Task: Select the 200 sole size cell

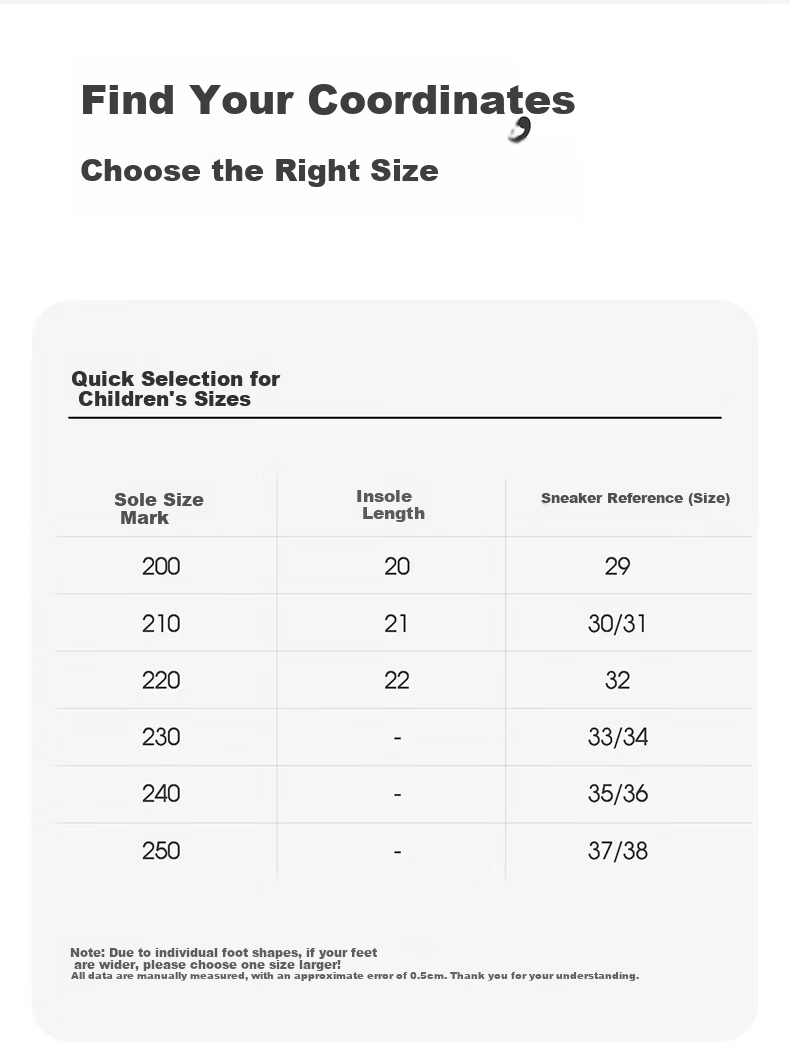Action: (161, 566)
